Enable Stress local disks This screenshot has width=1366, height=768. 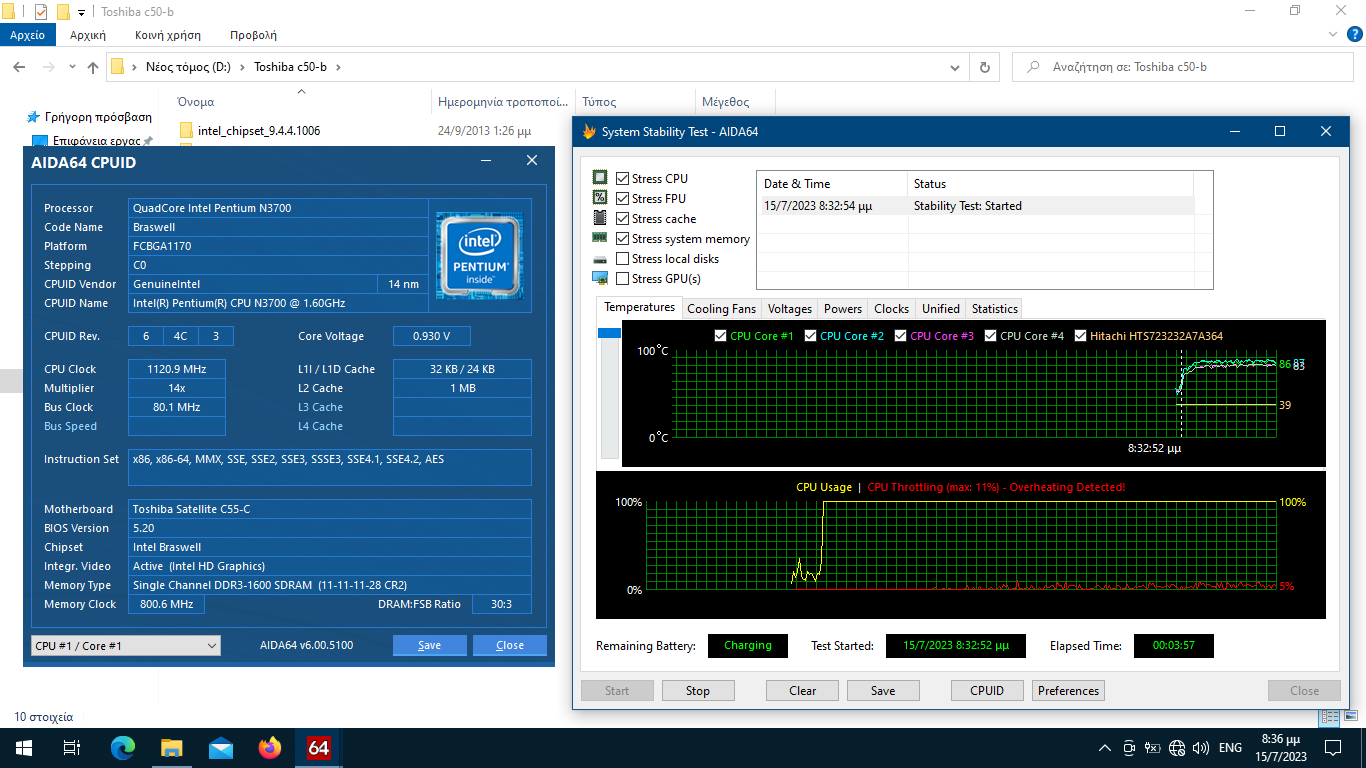tap(623, 258)
